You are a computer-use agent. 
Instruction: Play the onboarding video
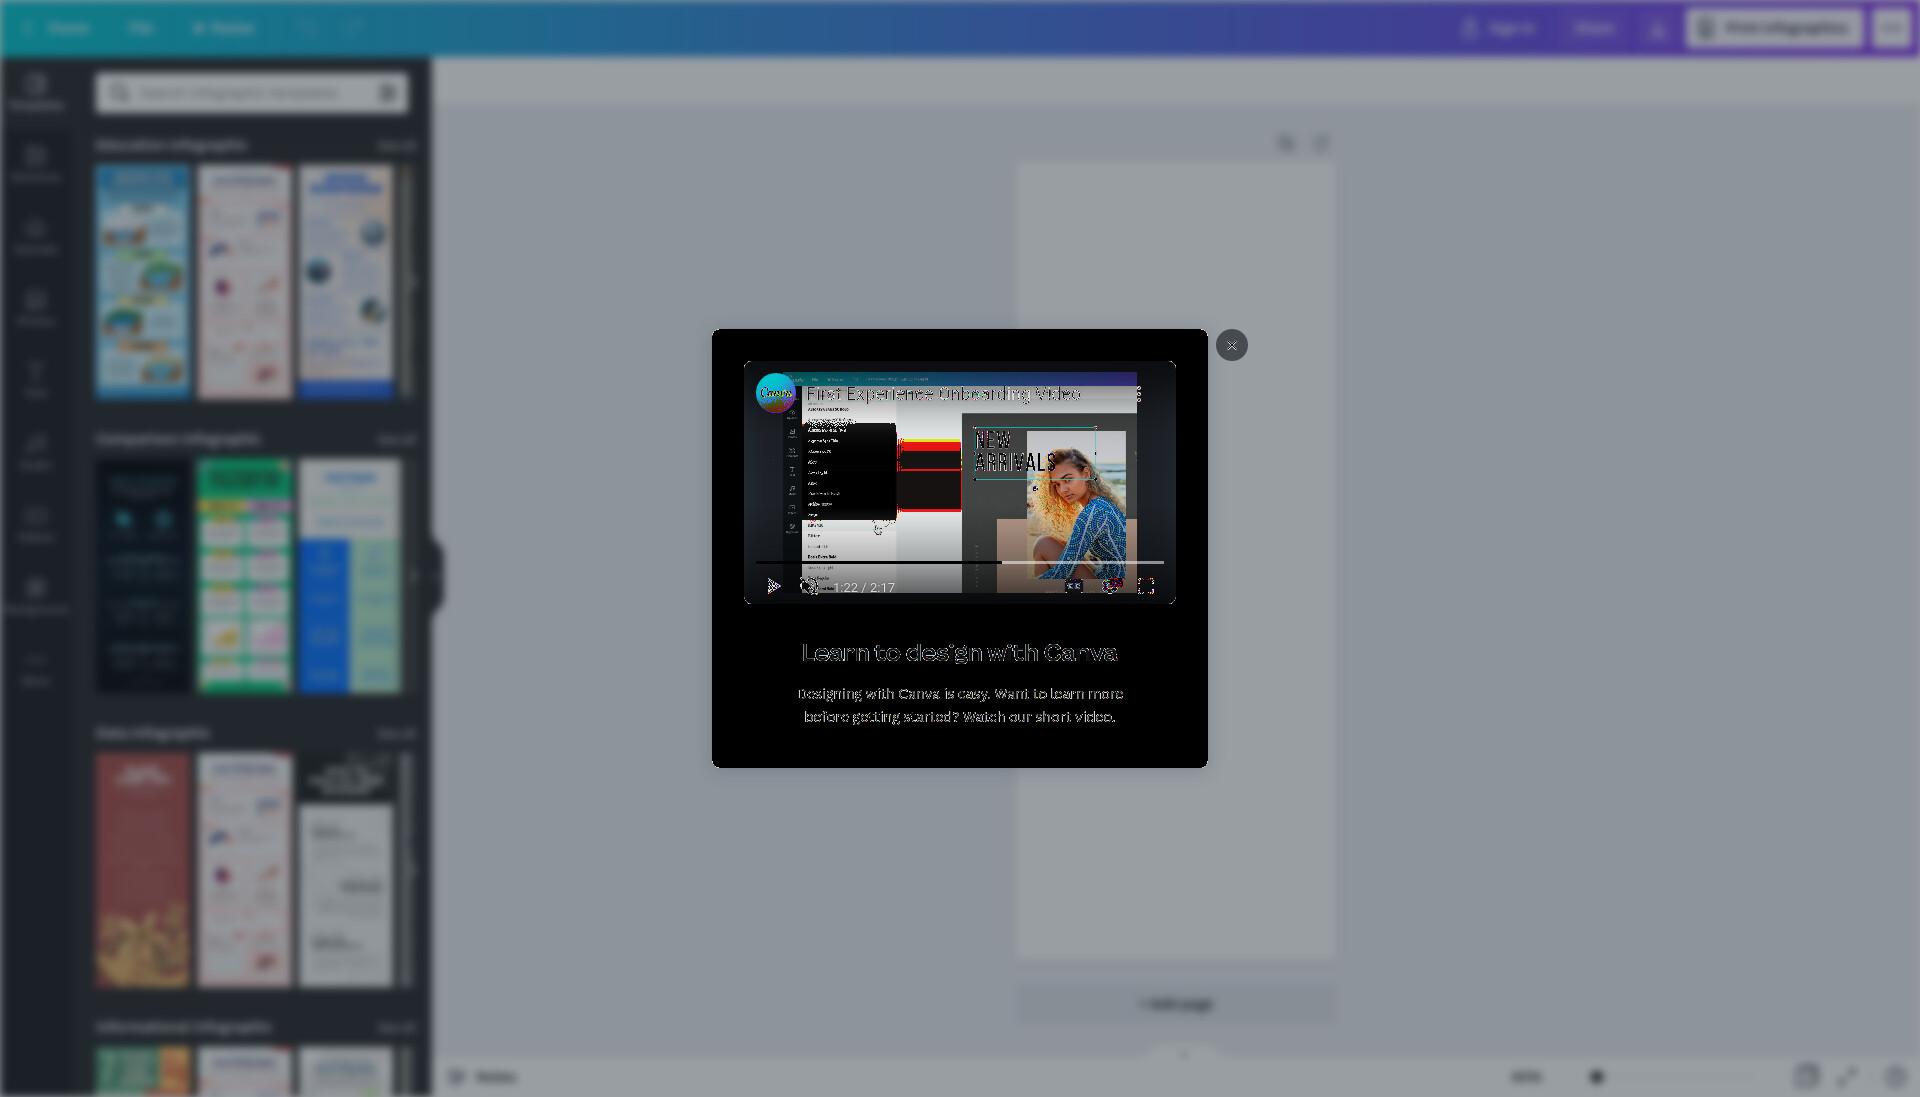tap(773, 586)
